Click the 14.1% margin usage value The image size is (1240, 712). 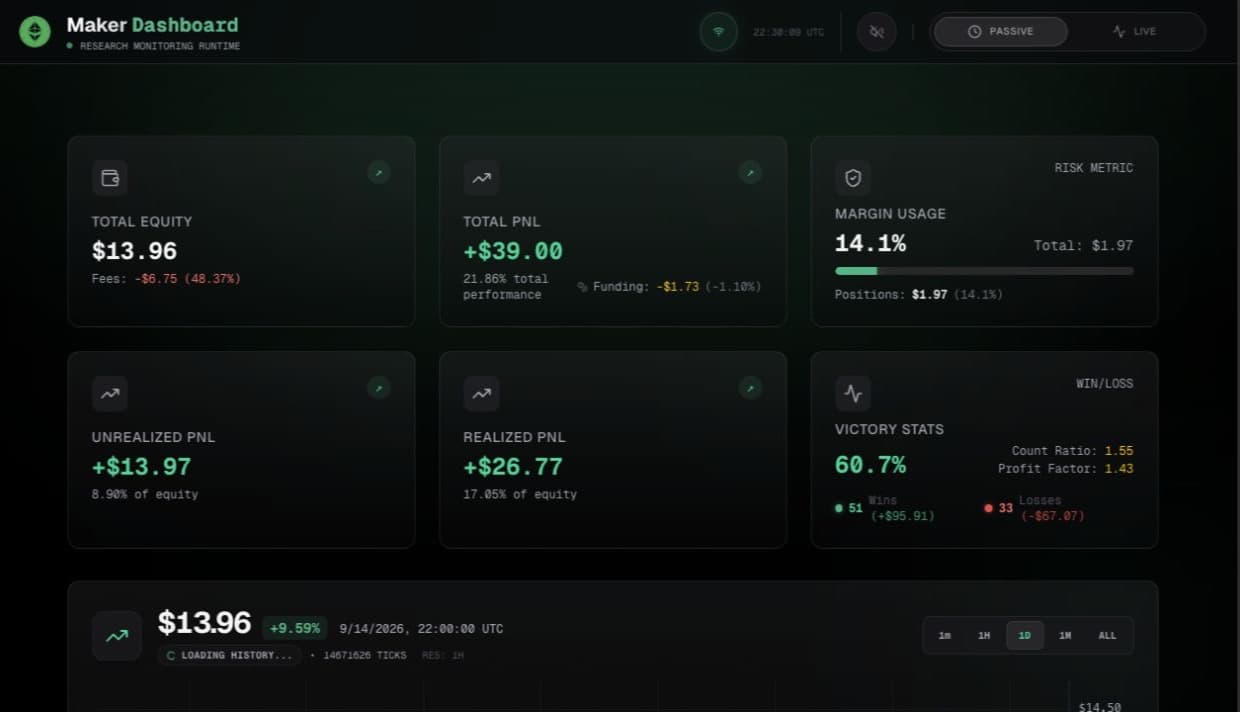click(870, 243)
